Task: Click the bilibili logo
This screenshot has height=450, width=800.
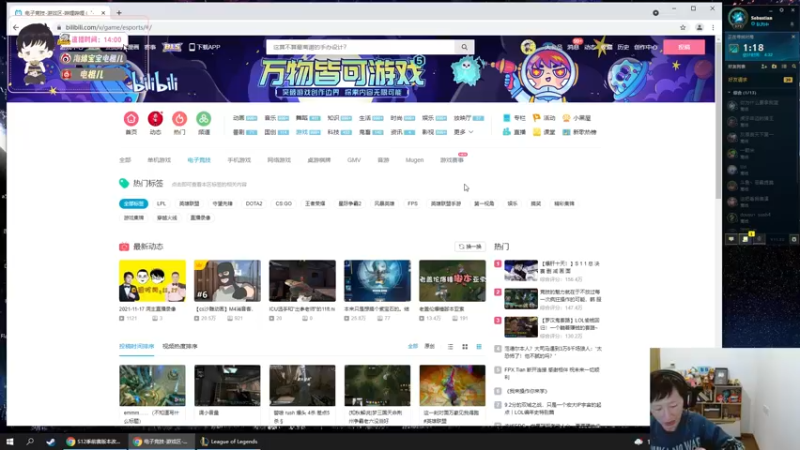Action: click(156, 83)
